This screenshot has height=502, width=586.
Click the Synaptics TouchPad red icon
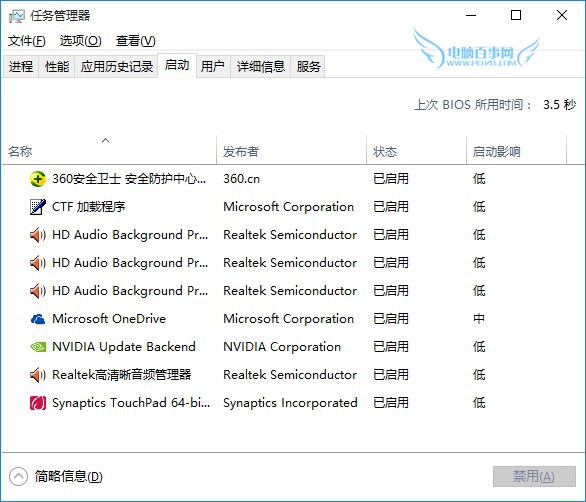point(38,403)
